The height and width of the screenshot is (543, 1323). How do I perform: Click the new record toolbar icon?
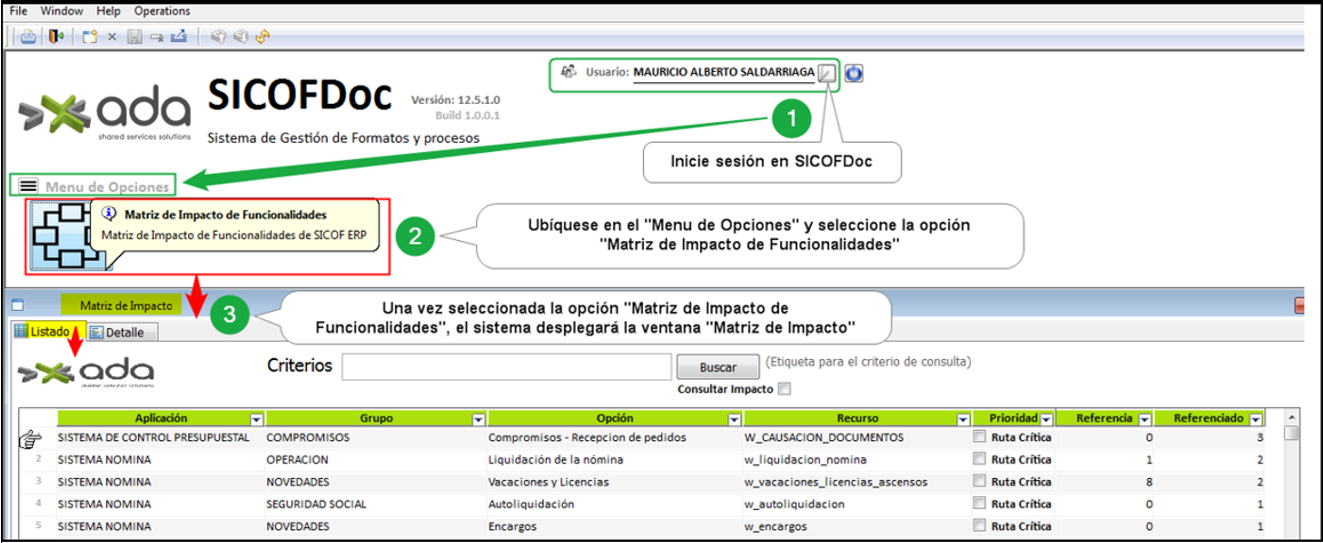click(90, 36)
